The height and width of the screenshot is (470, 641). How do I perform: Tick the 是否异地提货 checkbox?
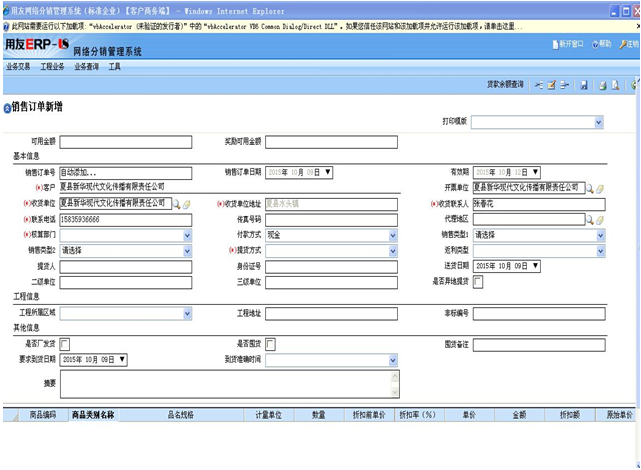[478, 282]
